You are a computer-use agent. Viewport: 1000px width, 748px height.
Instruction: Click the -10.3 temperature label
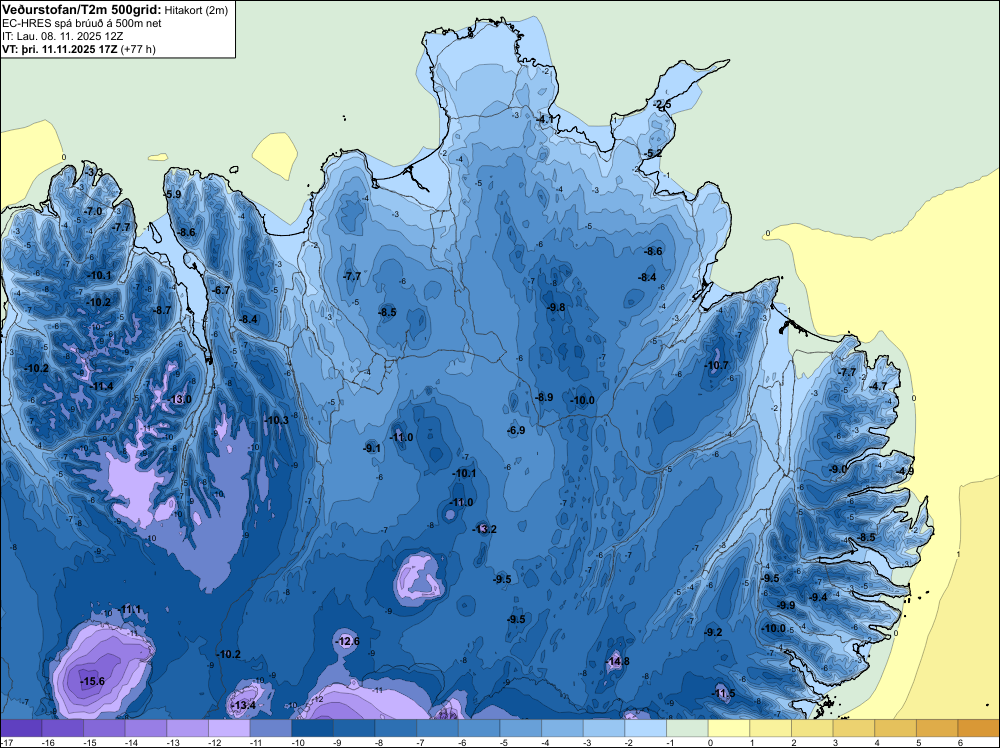(277, 420)
